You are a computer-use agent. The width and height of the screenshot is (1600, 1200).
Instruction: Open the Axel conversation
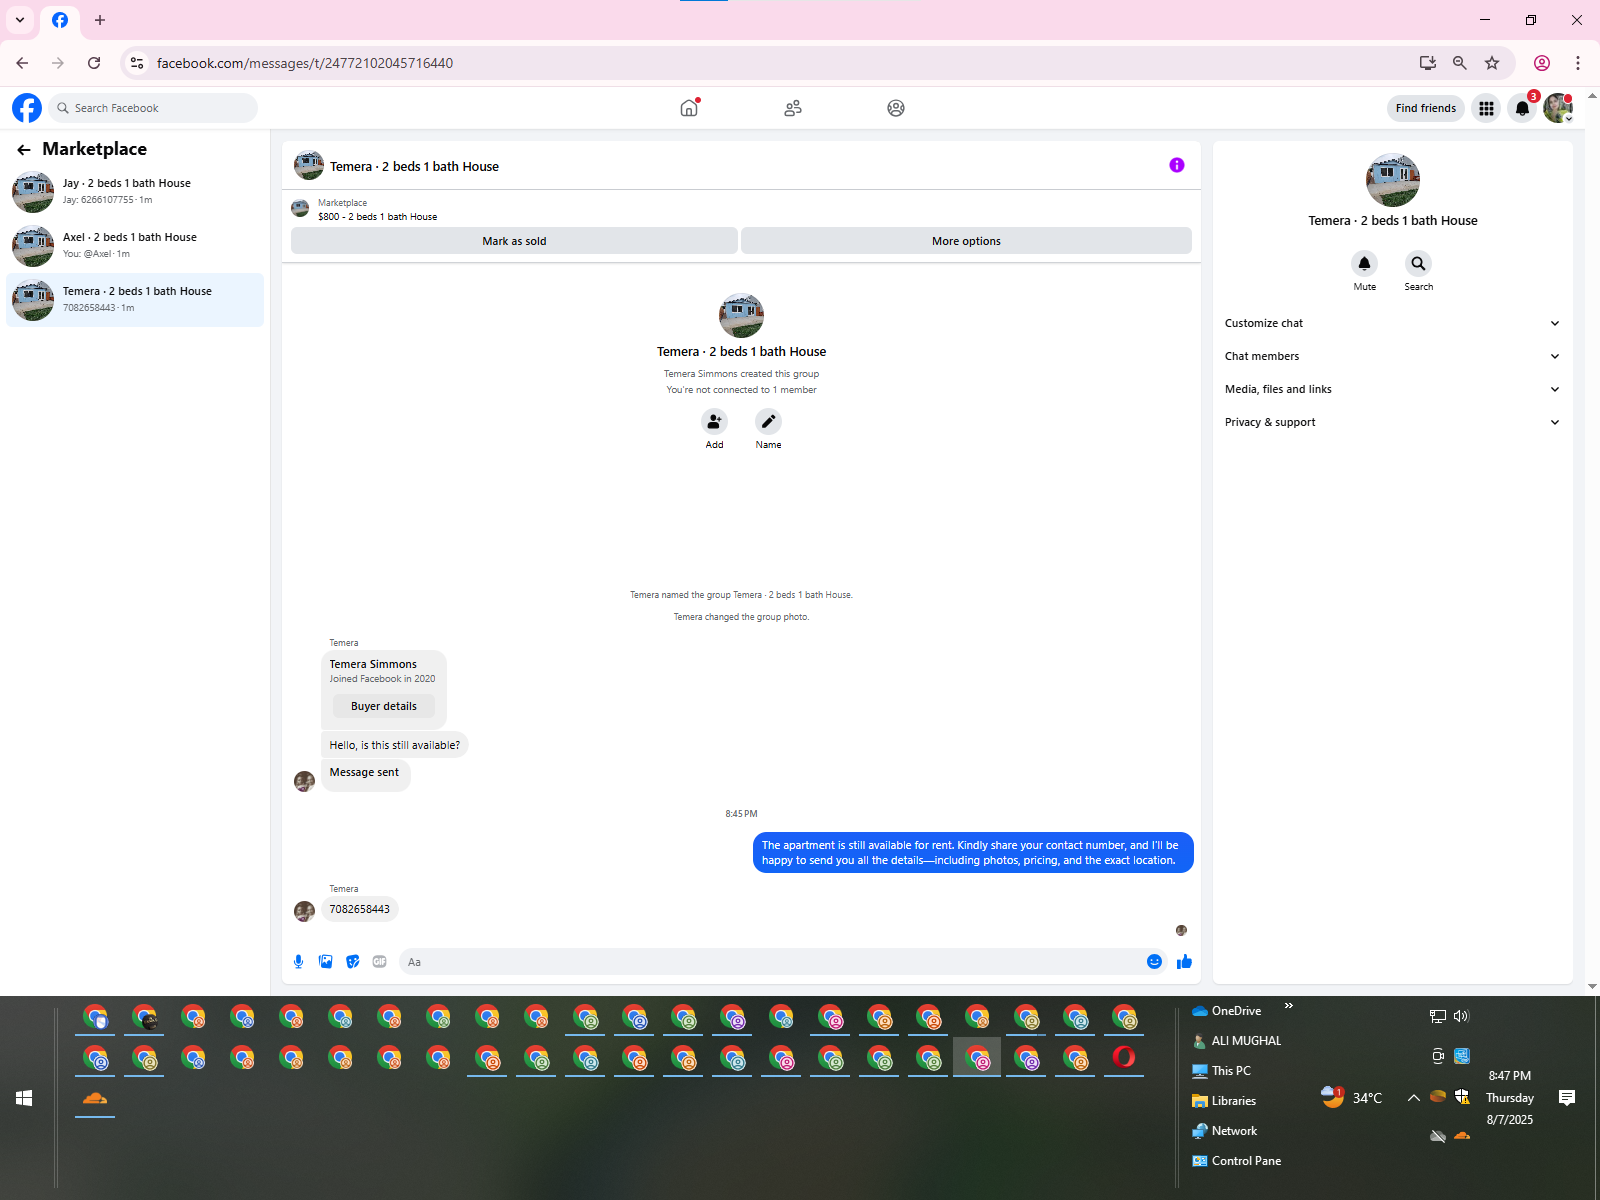(135, 246)
